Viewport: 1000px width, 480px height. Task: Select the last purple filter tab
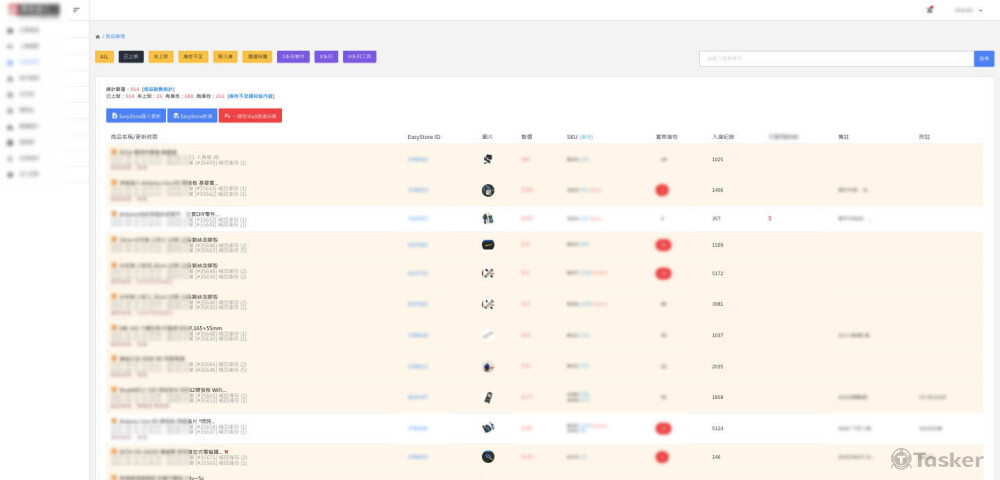point(358,57)
